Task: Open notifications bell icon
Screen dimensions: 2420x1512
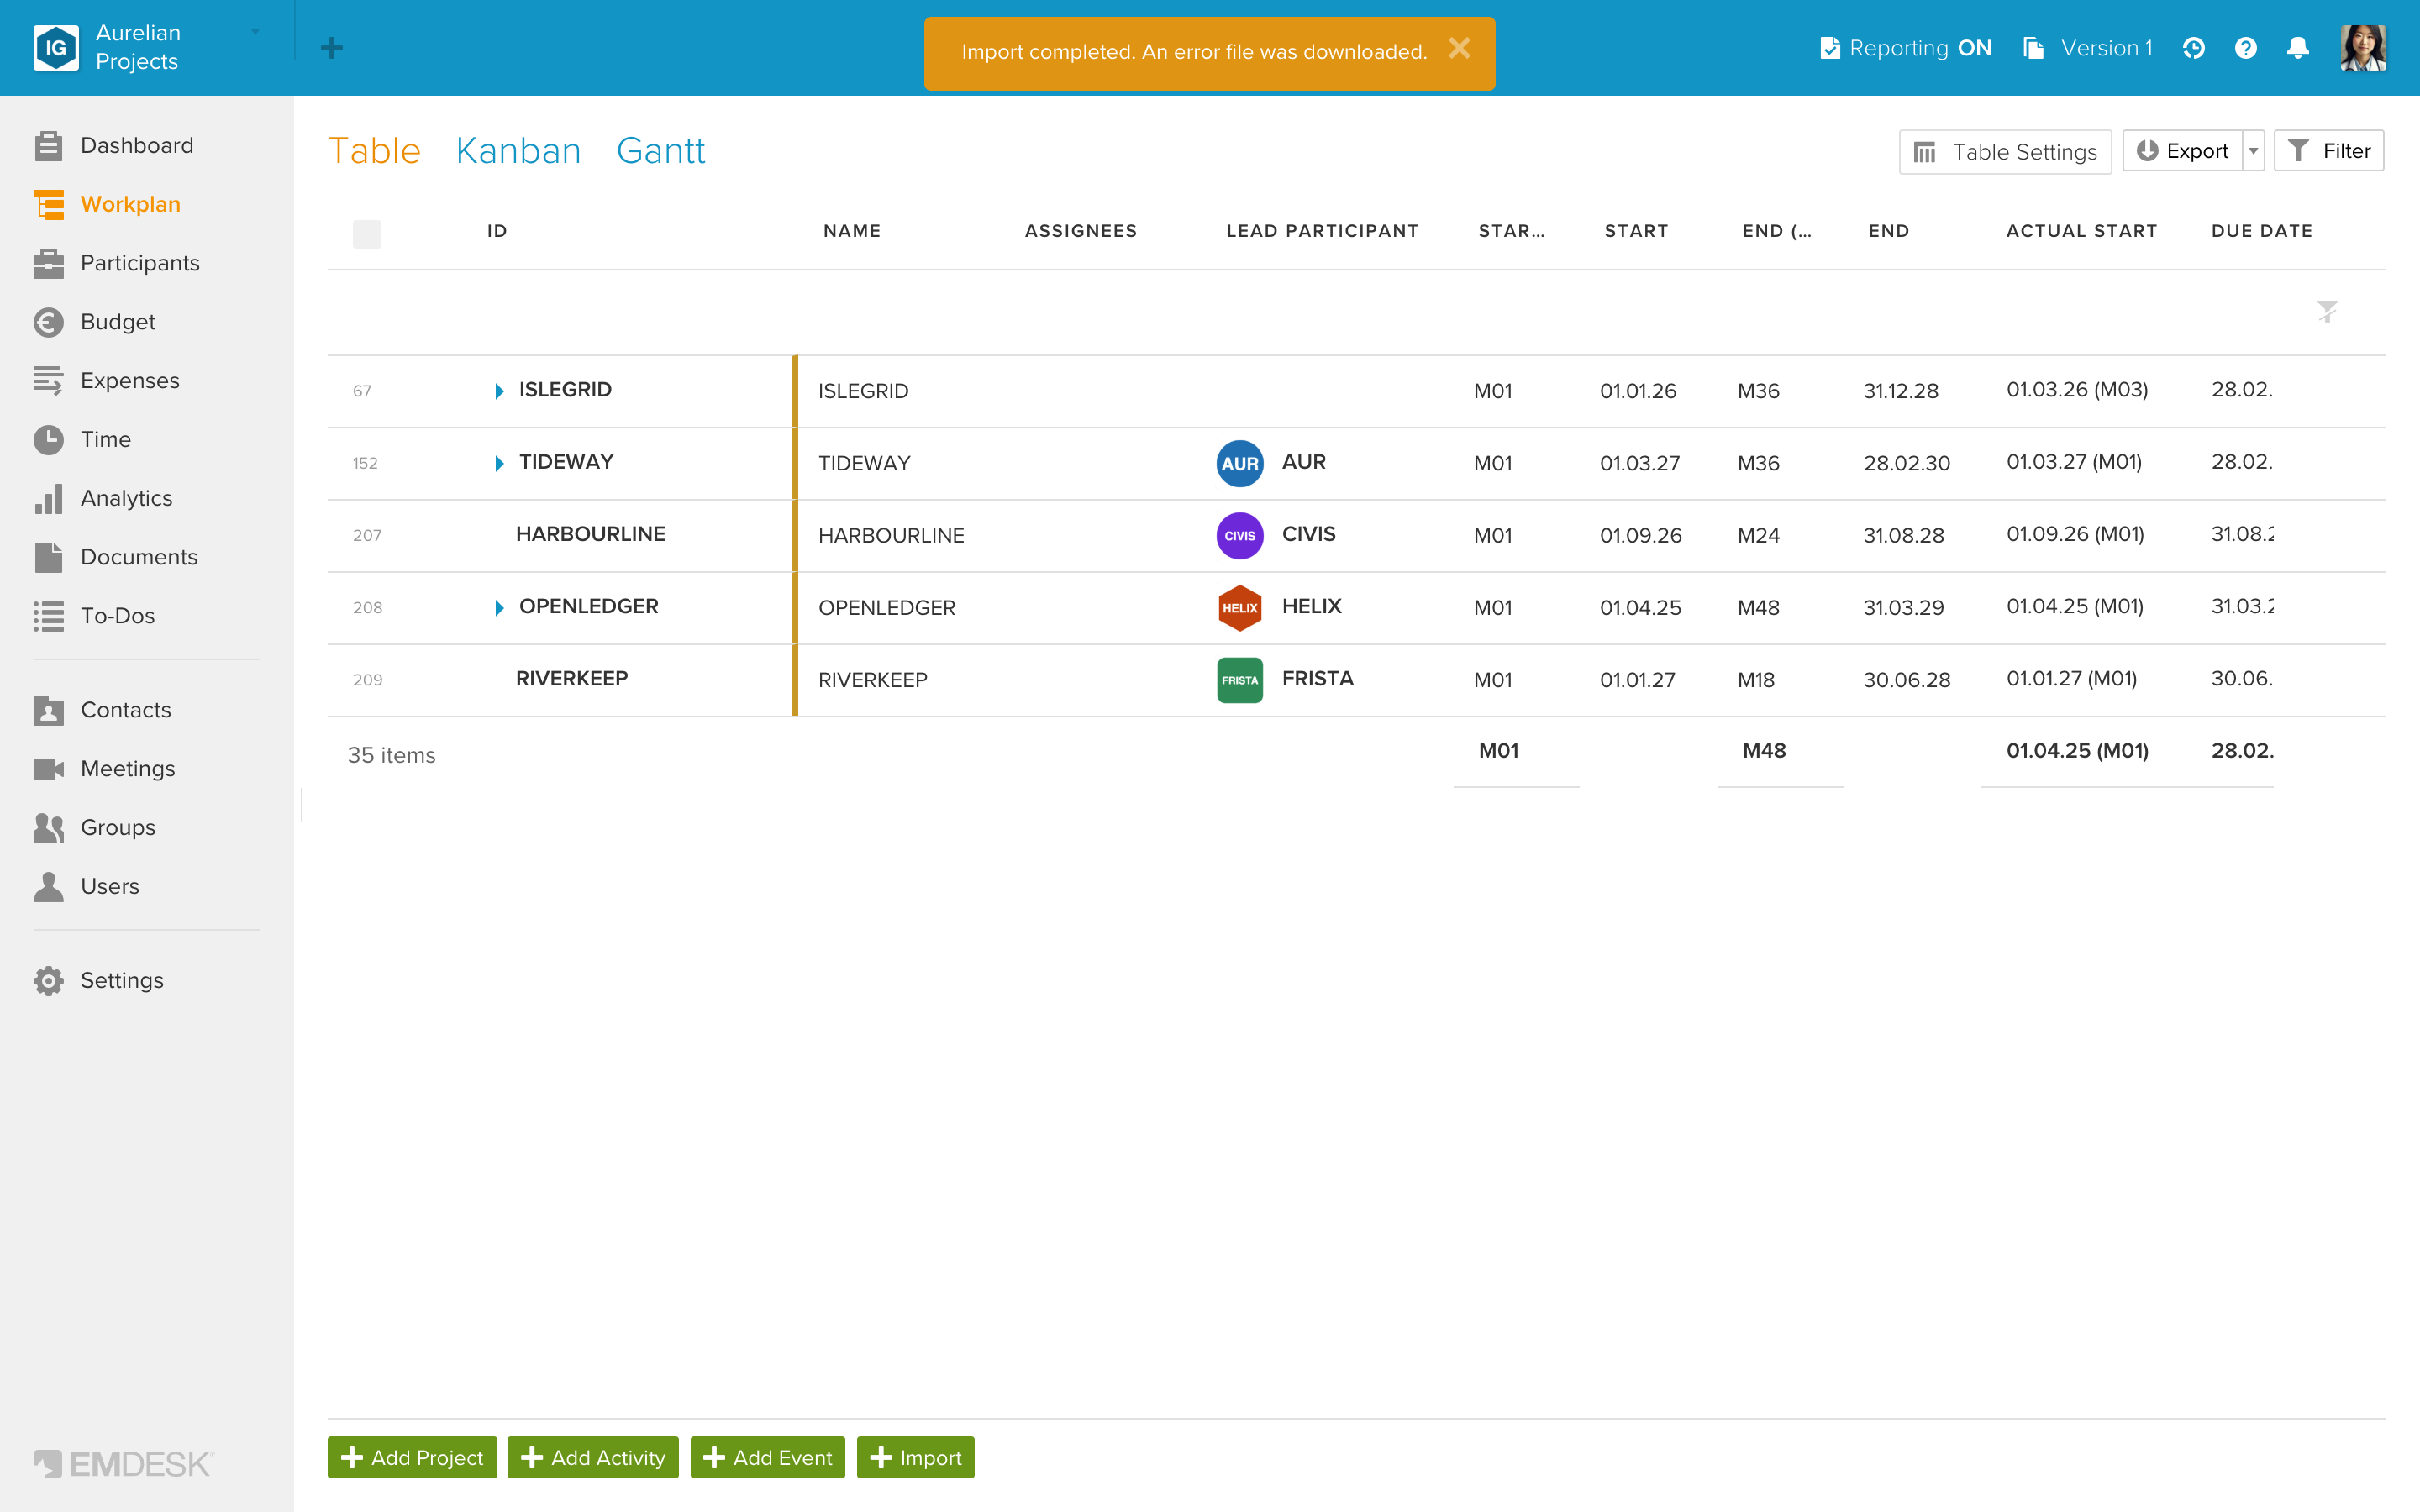Action: tap(2298, 48)
